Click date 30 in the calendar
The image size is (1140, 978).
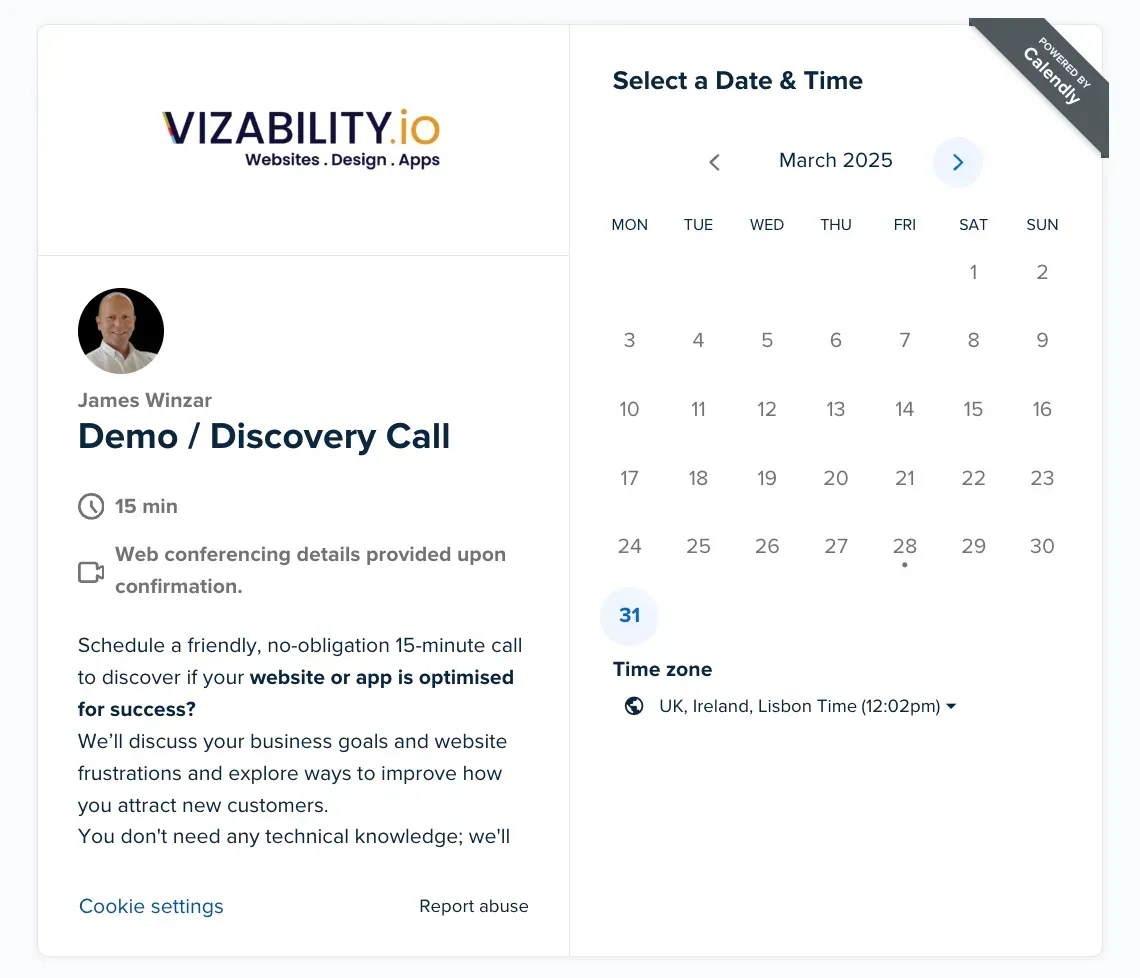tap(1042, 546)
